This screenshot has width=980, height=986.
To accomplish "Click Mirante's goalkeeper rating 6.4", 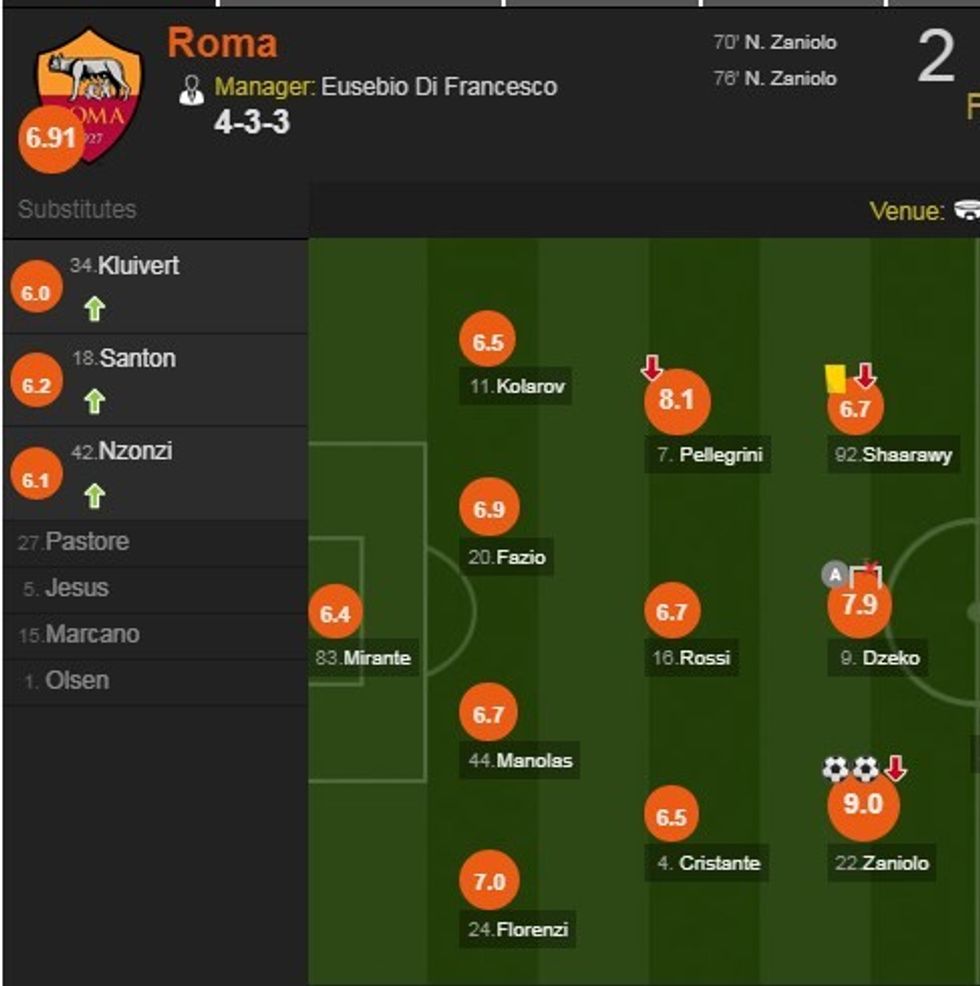I will tap(335, 614).
